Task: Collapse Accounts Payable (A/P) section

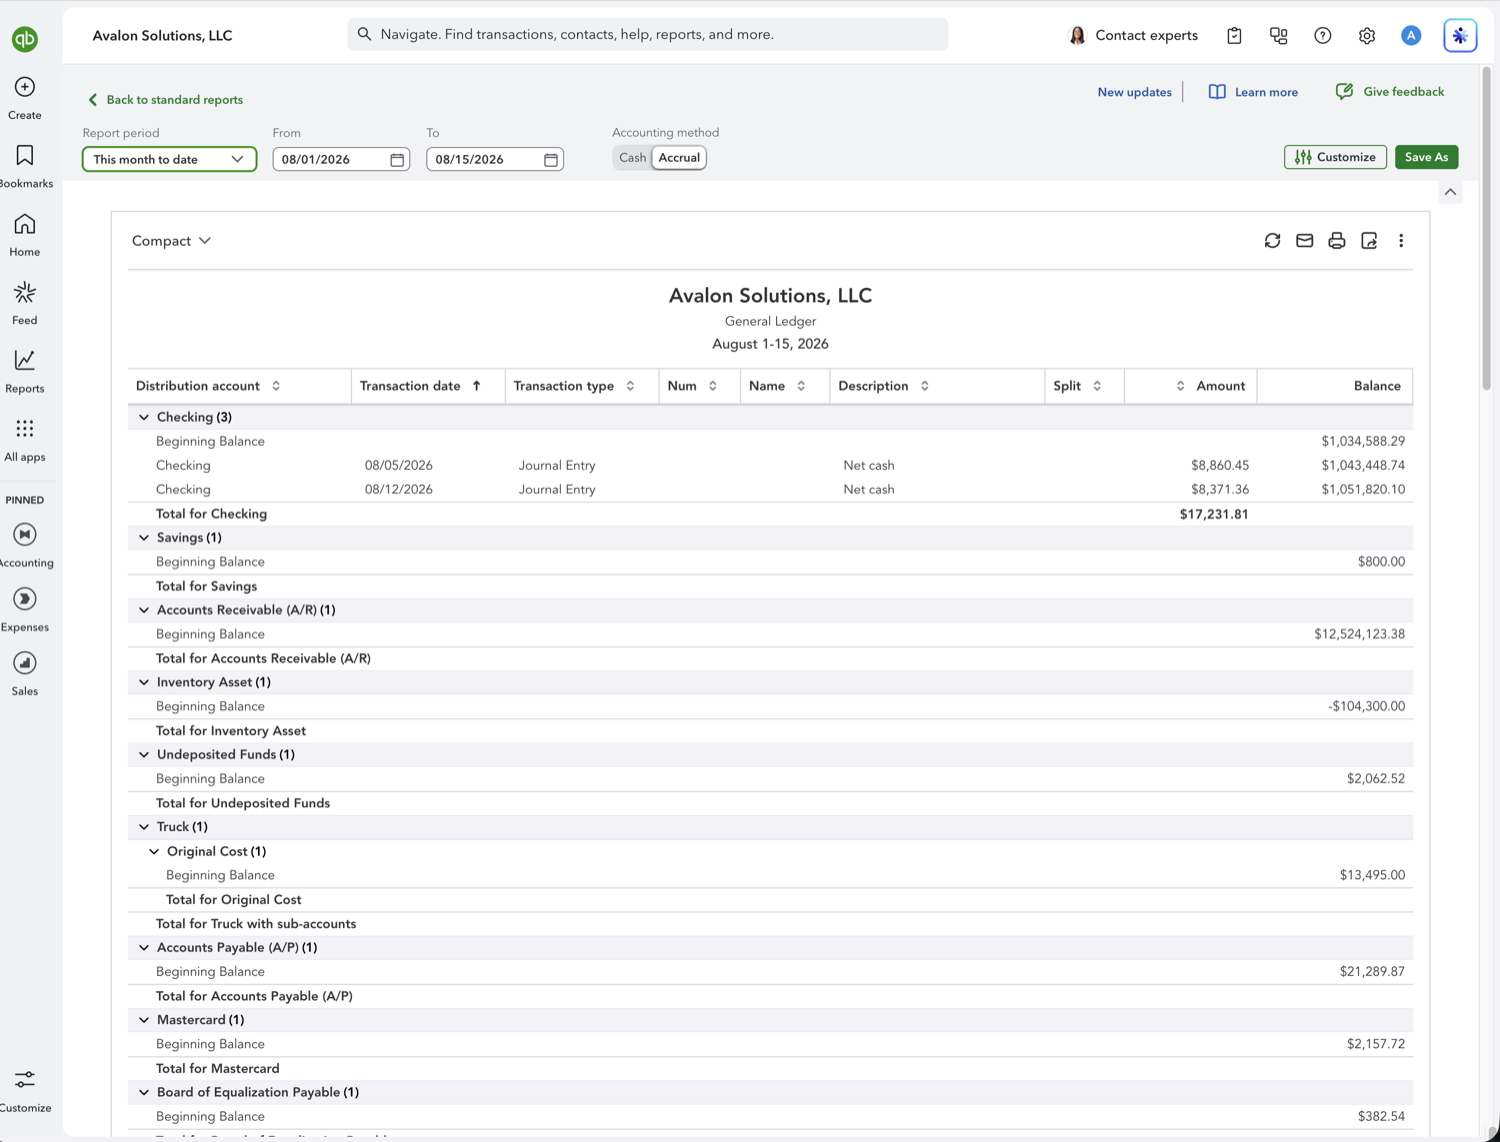Action: tap(144, 948)
